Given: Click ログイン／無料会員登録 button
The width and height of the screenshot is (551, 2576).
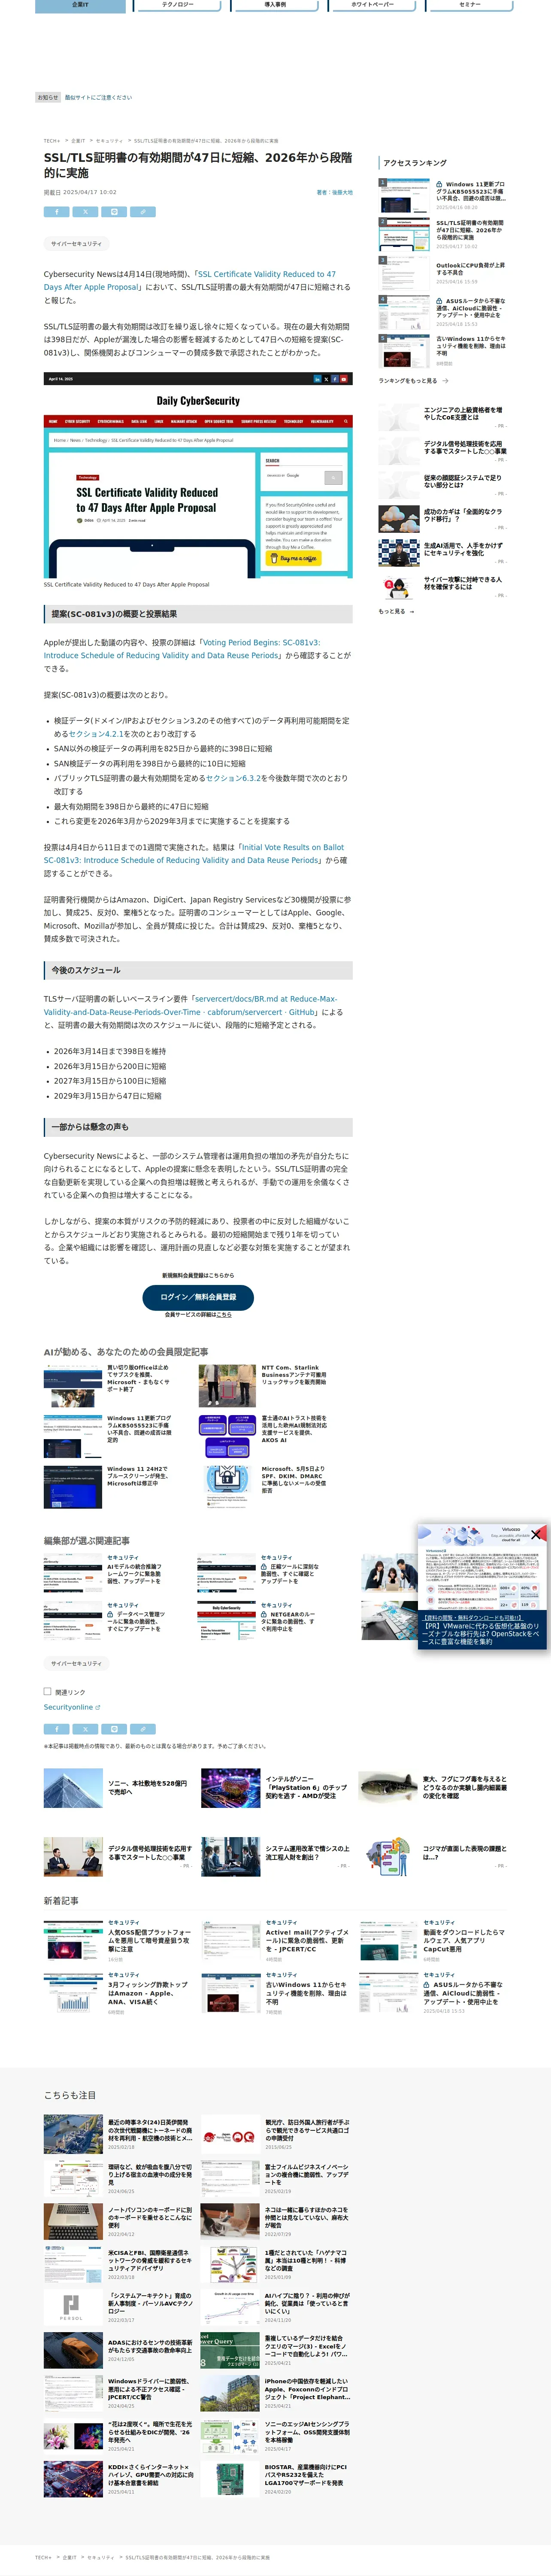Looking at the screenshot, I should pos(198,1297).
